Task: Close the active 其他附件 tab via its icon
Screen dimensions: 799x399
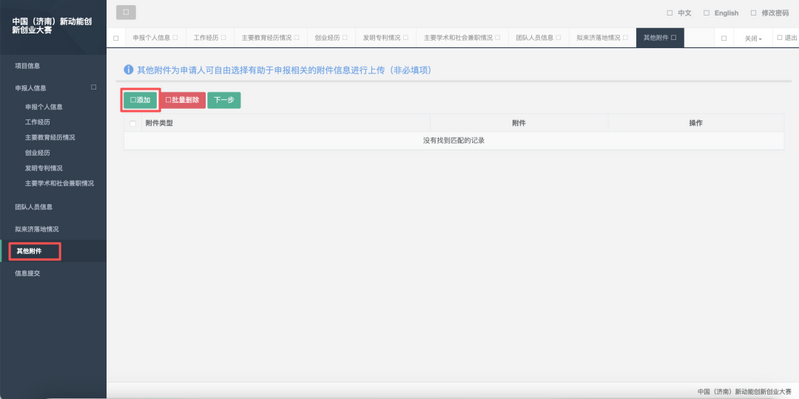Action: 674,37
